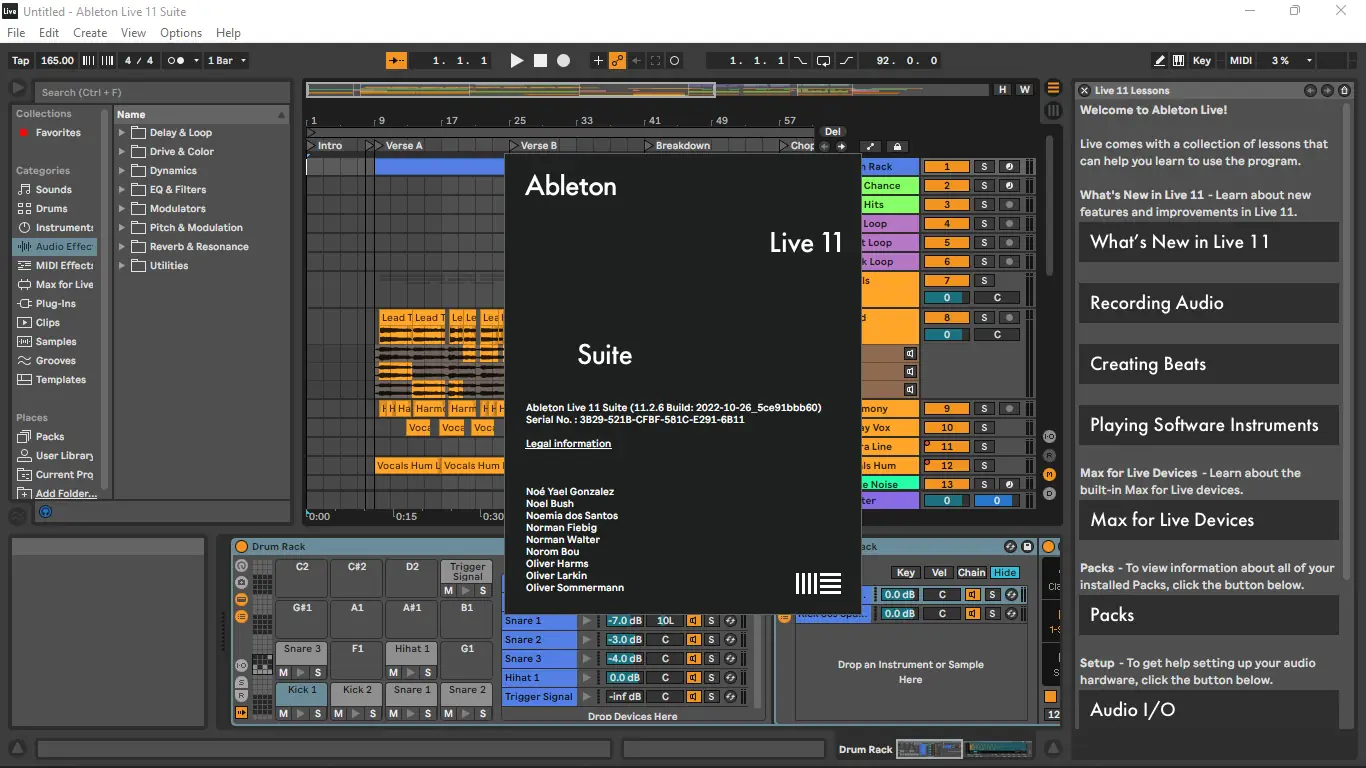
Task: Enable Draw Mode pencil icon
Action: (1158, 61)
